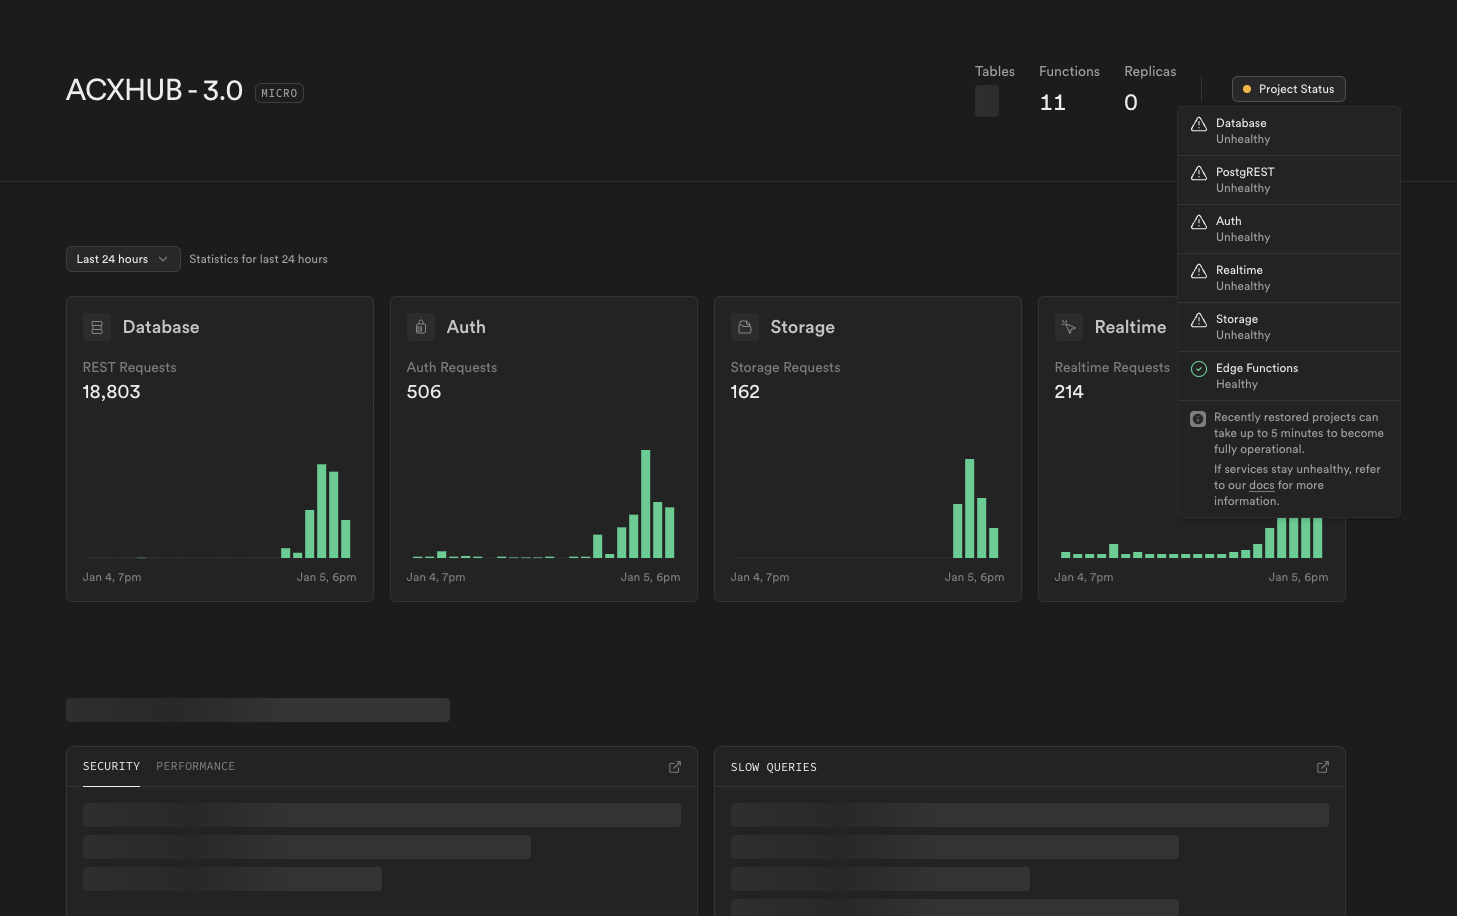Click the Storage card folder icon
This screenshot has width=1457, height=916.
coord(745,327)
